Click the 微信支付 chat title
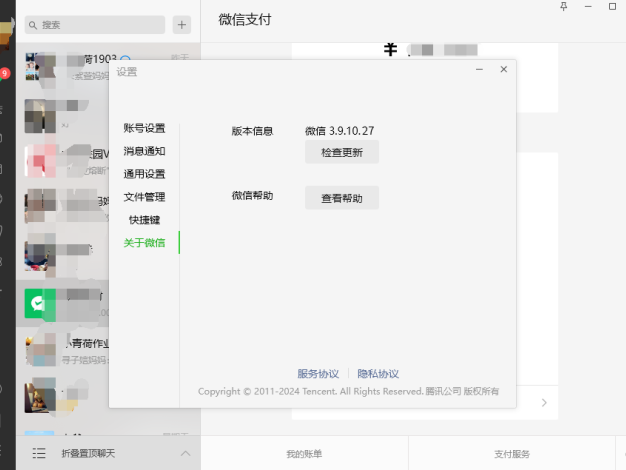626x470 pixels. click(x=245, y=20)
